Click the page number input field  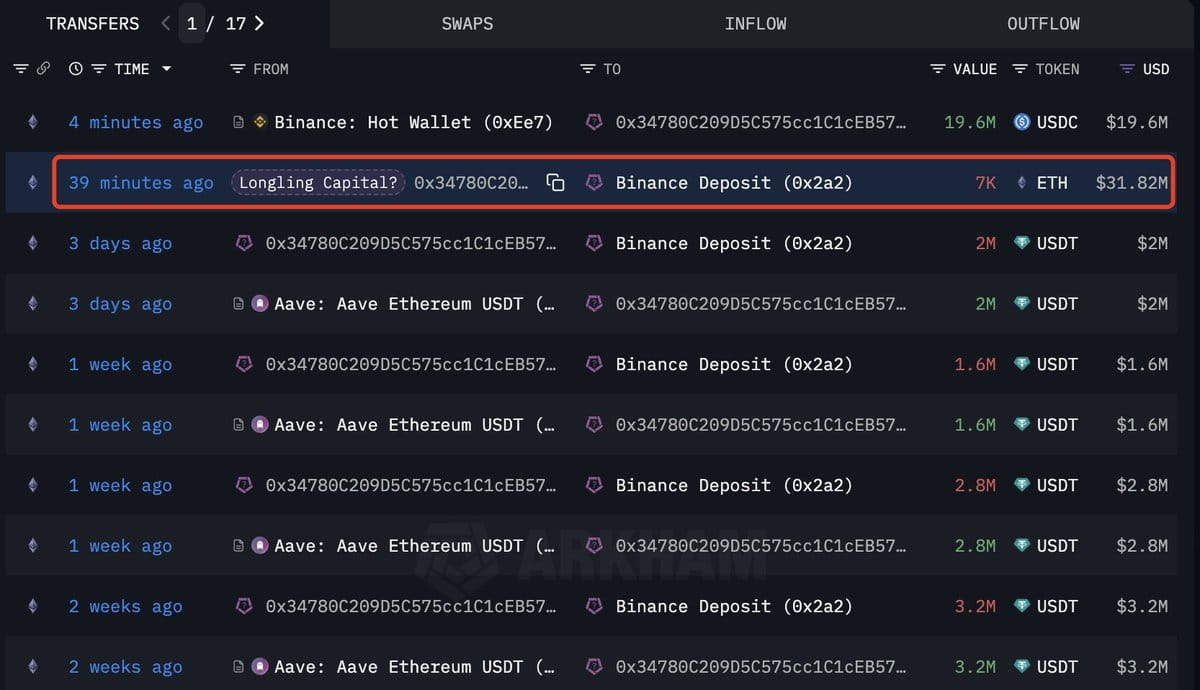click(x=192, y=23)
